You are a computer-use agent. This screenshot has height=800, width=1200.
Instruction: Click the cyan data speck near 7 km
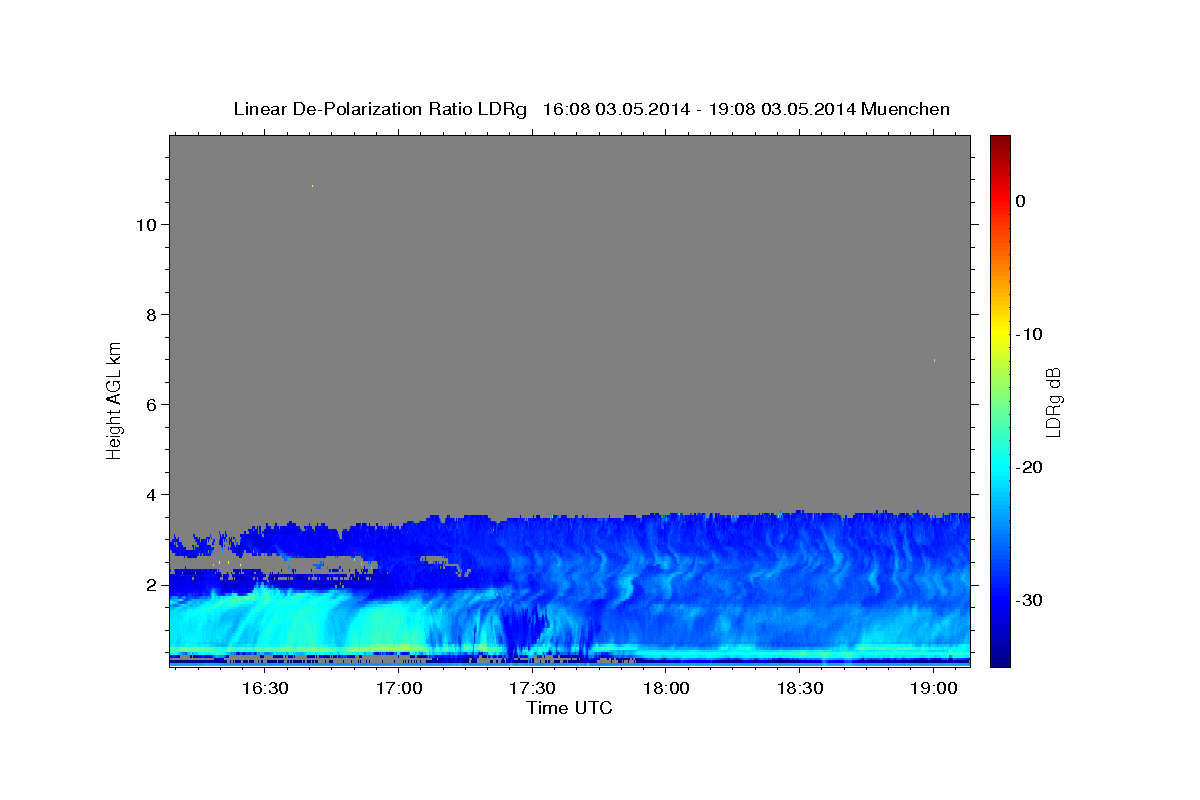point(934,360)
